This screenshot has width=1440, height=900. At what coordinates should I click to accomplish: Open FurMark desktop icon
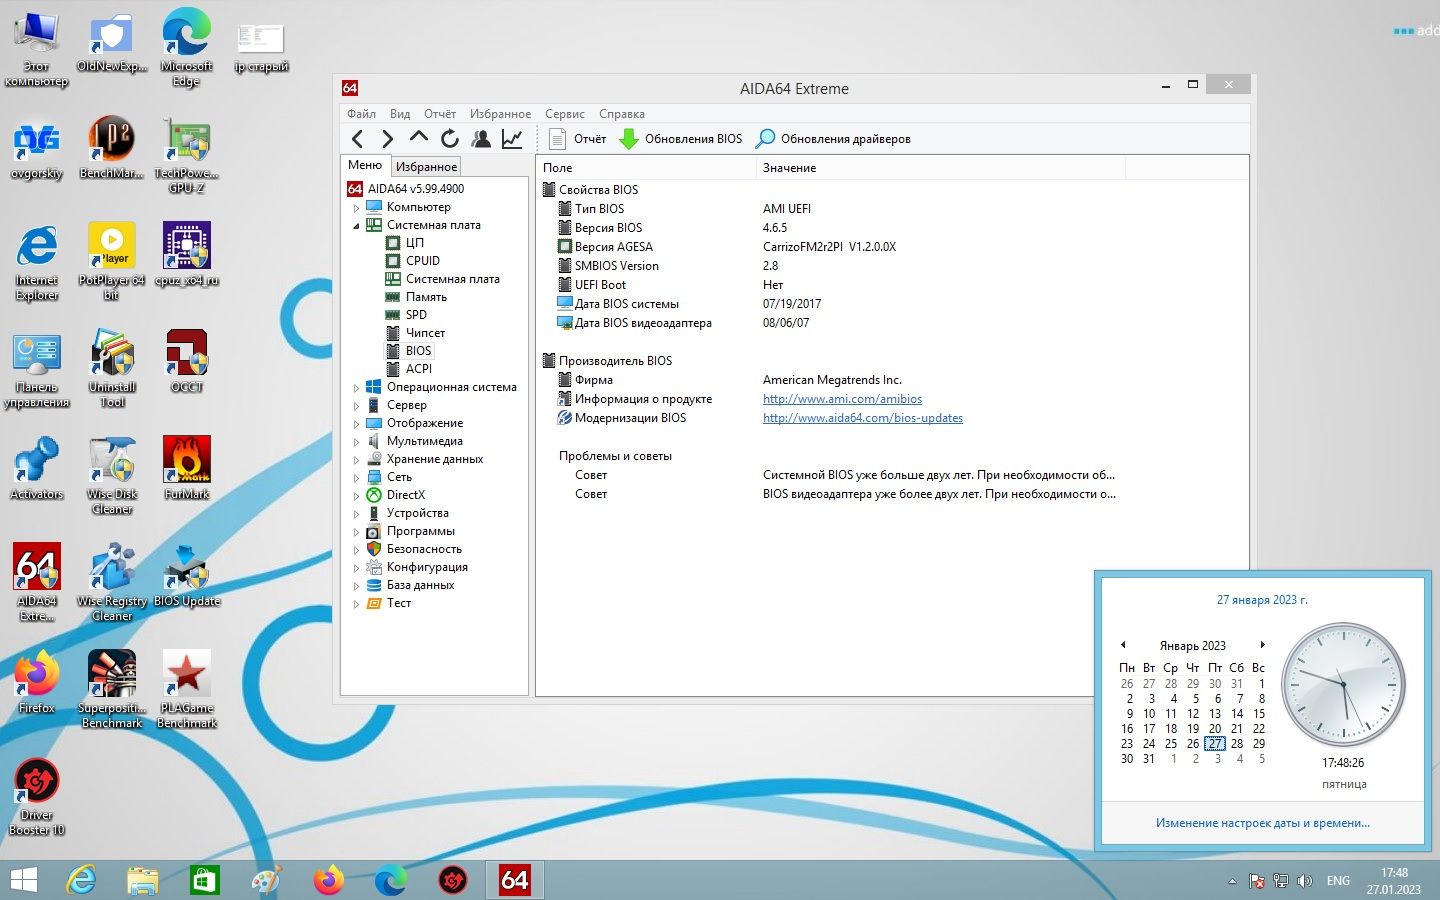[x=187, y=468]
